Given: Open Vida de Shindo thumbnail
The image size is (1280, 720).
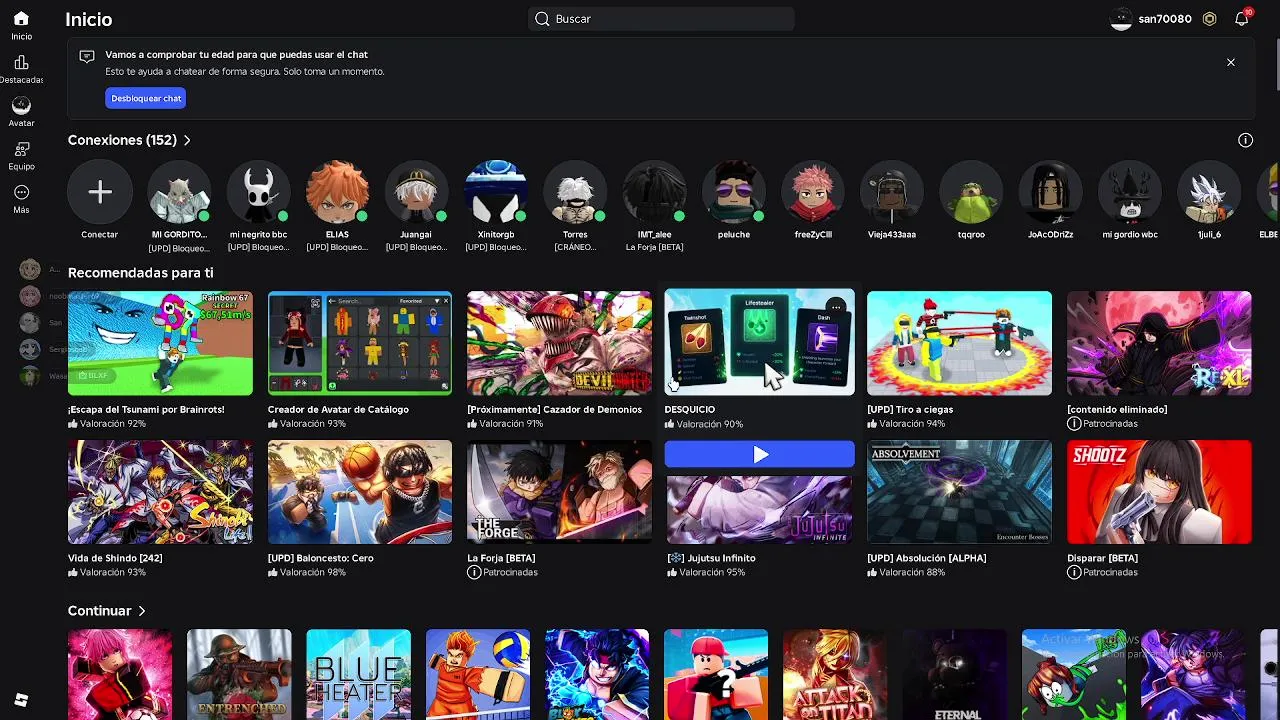Looking at the screenshot, I should point(160,492).
